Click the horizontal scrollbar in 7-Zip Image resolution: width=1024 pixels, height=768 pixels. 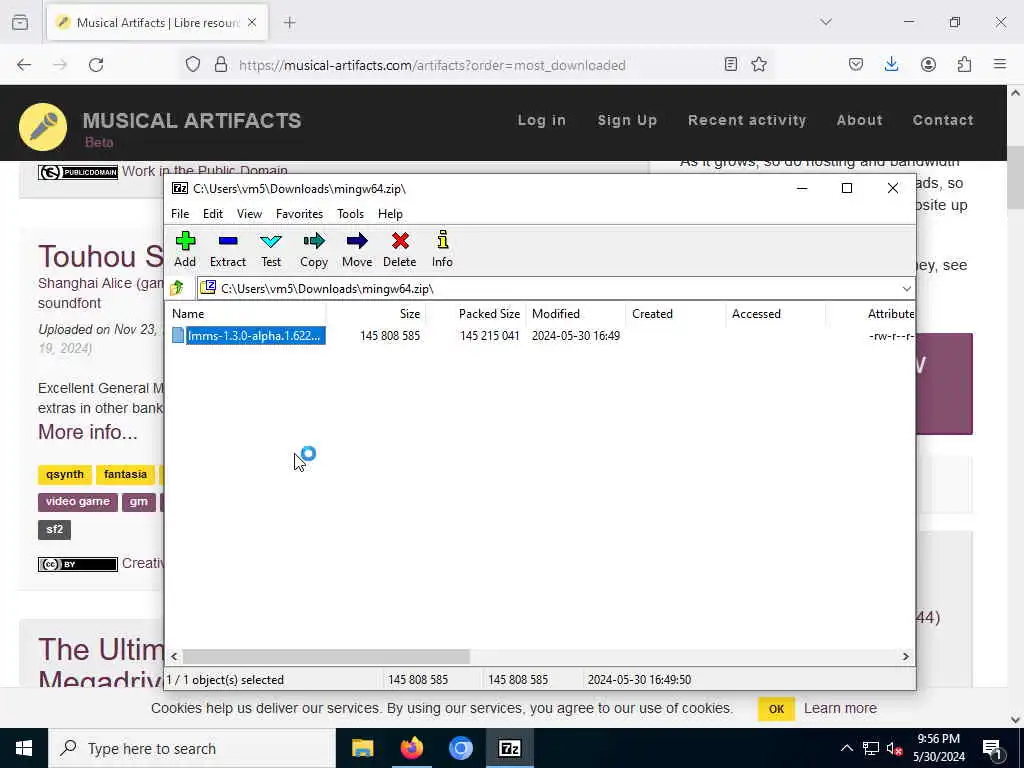tap(326, 656)
